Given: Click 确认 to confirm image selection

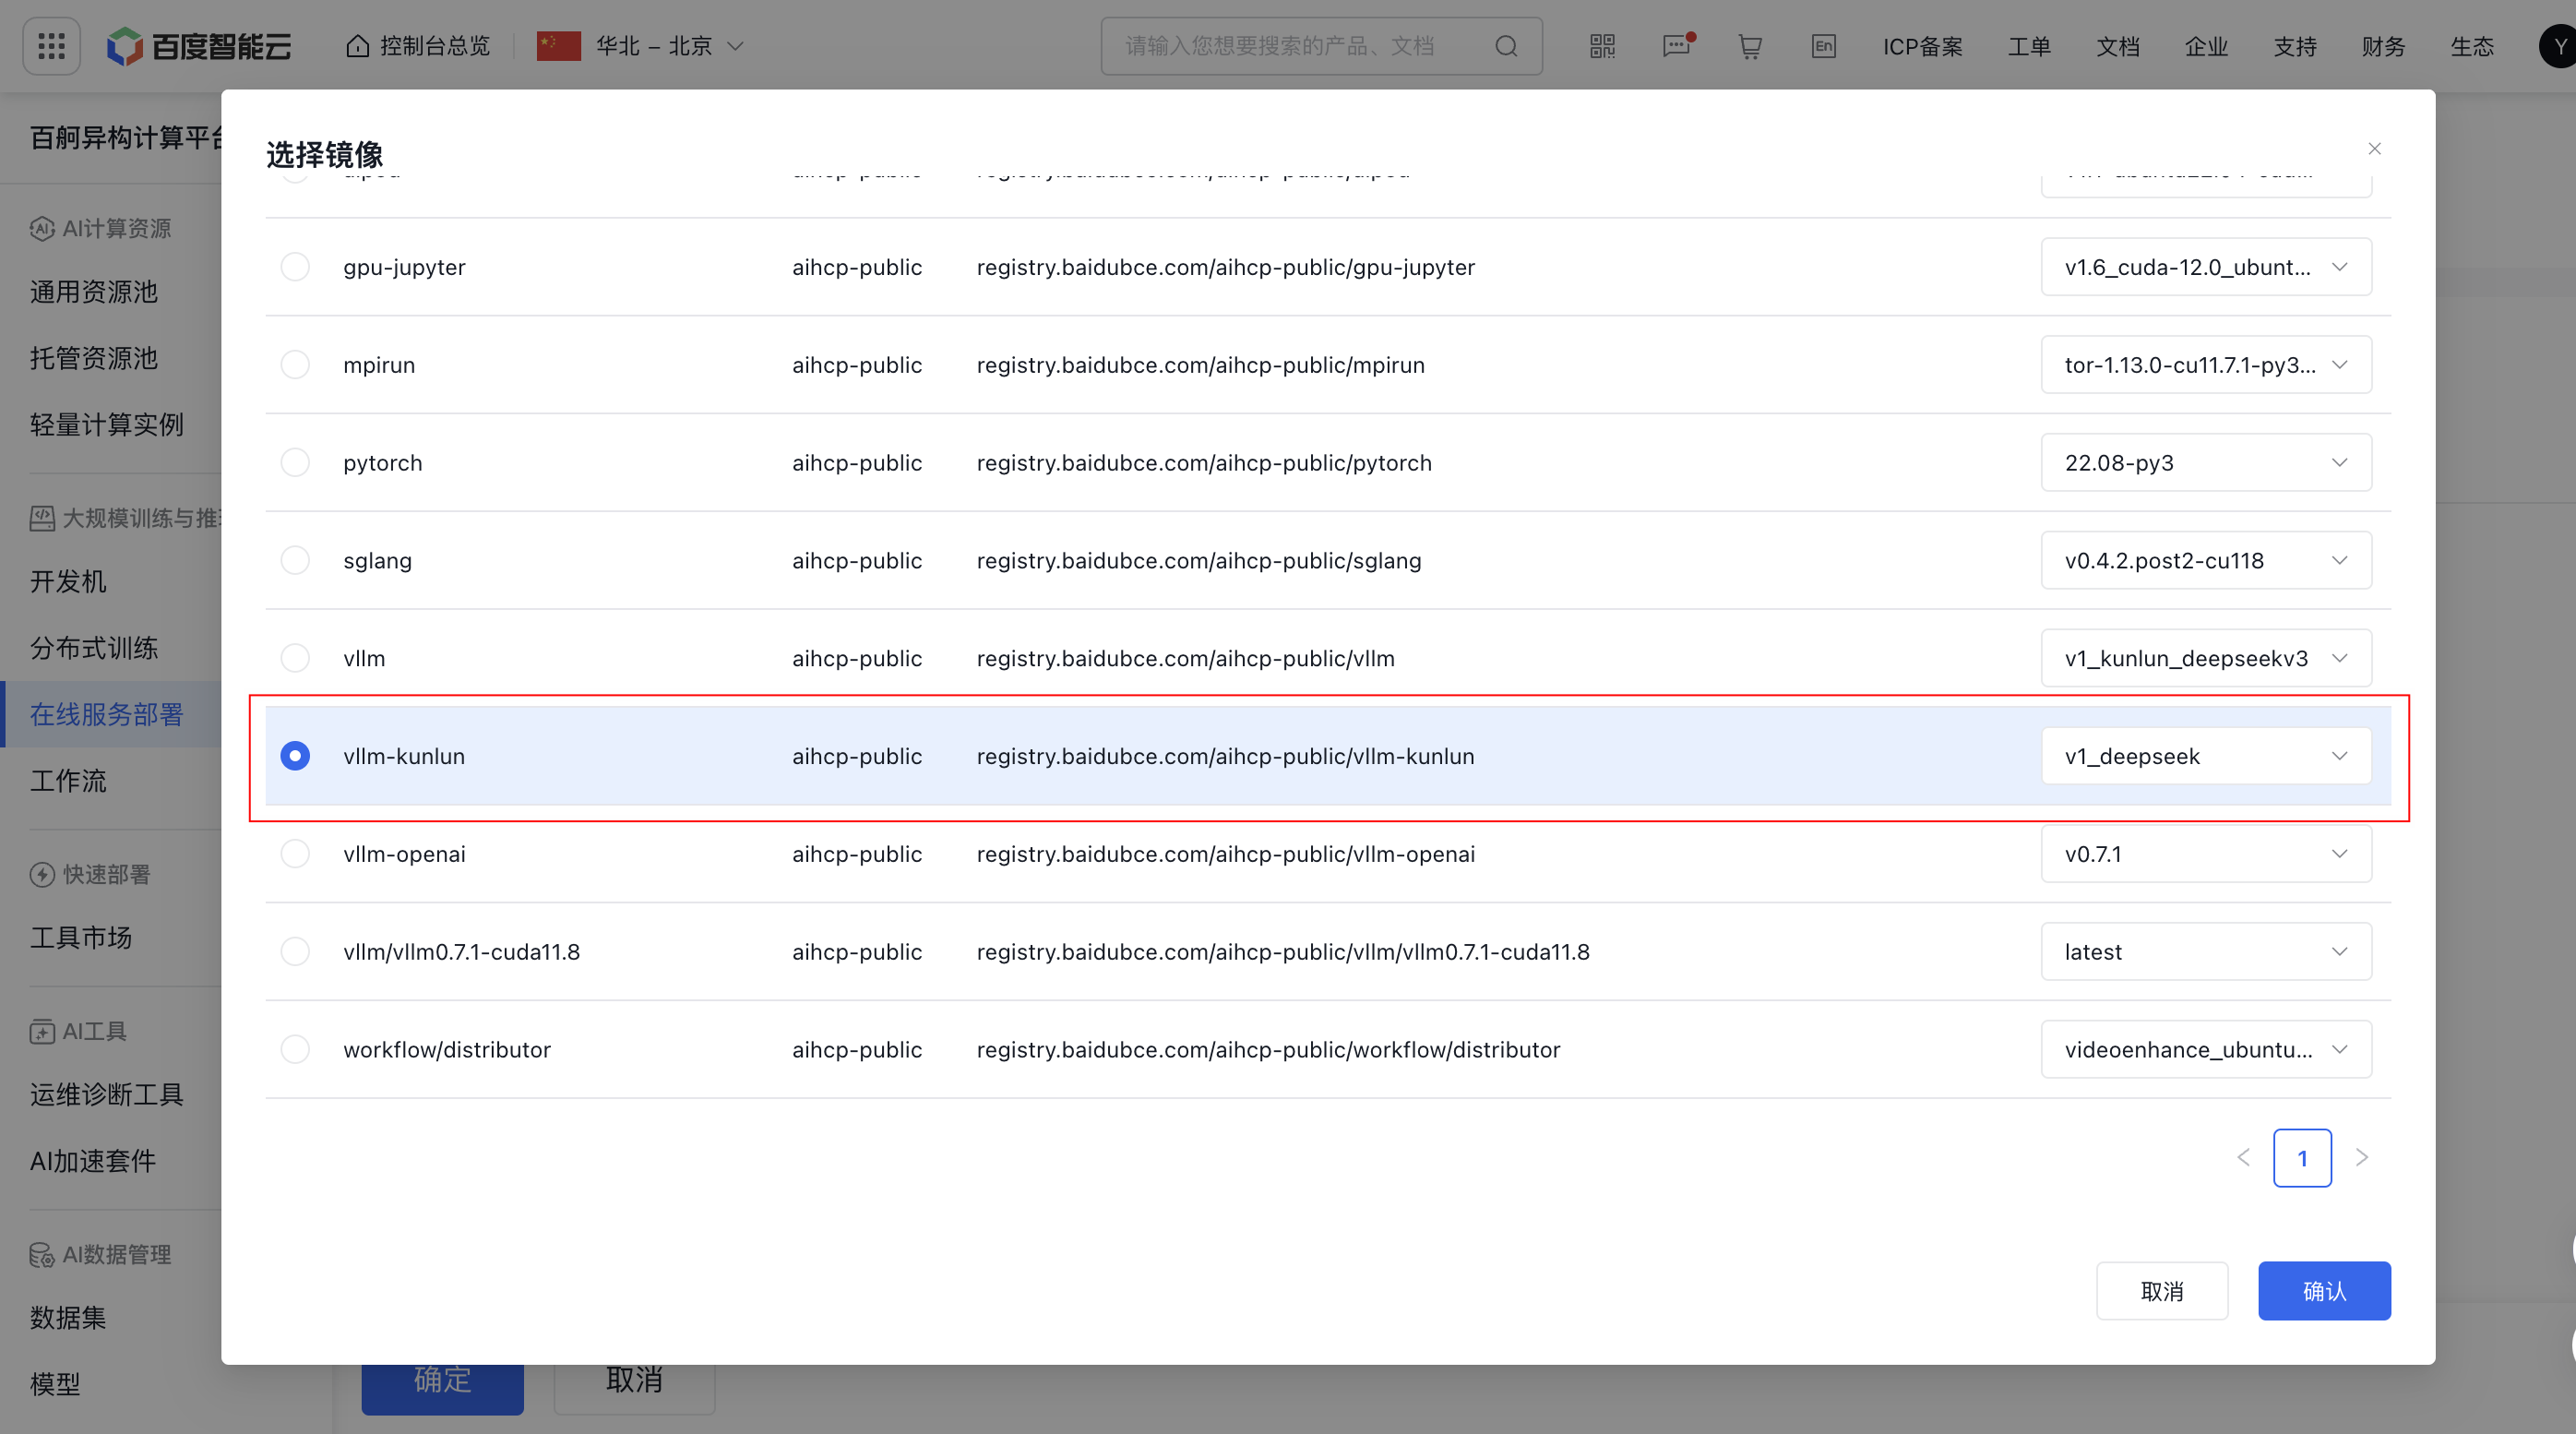Looking at the screenshot, I should point(2324,1290).
